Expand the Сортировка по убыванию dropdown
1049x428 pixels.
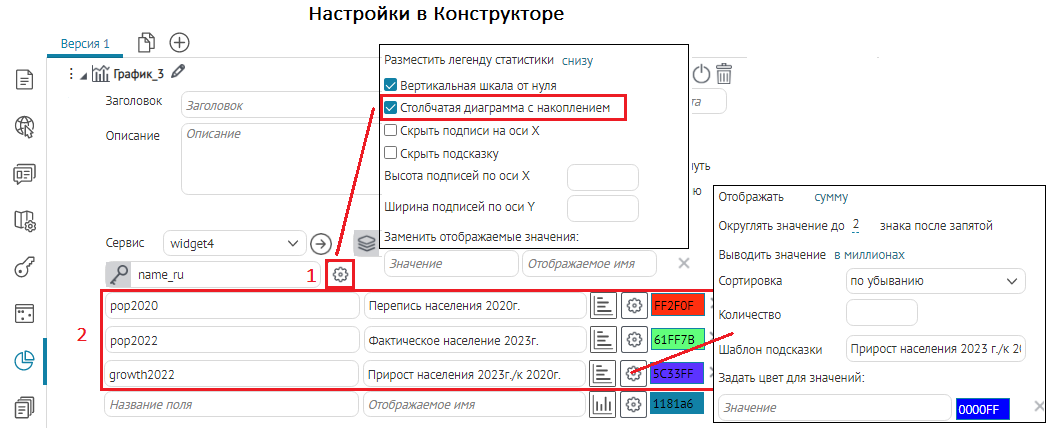(x=935, y=281)
